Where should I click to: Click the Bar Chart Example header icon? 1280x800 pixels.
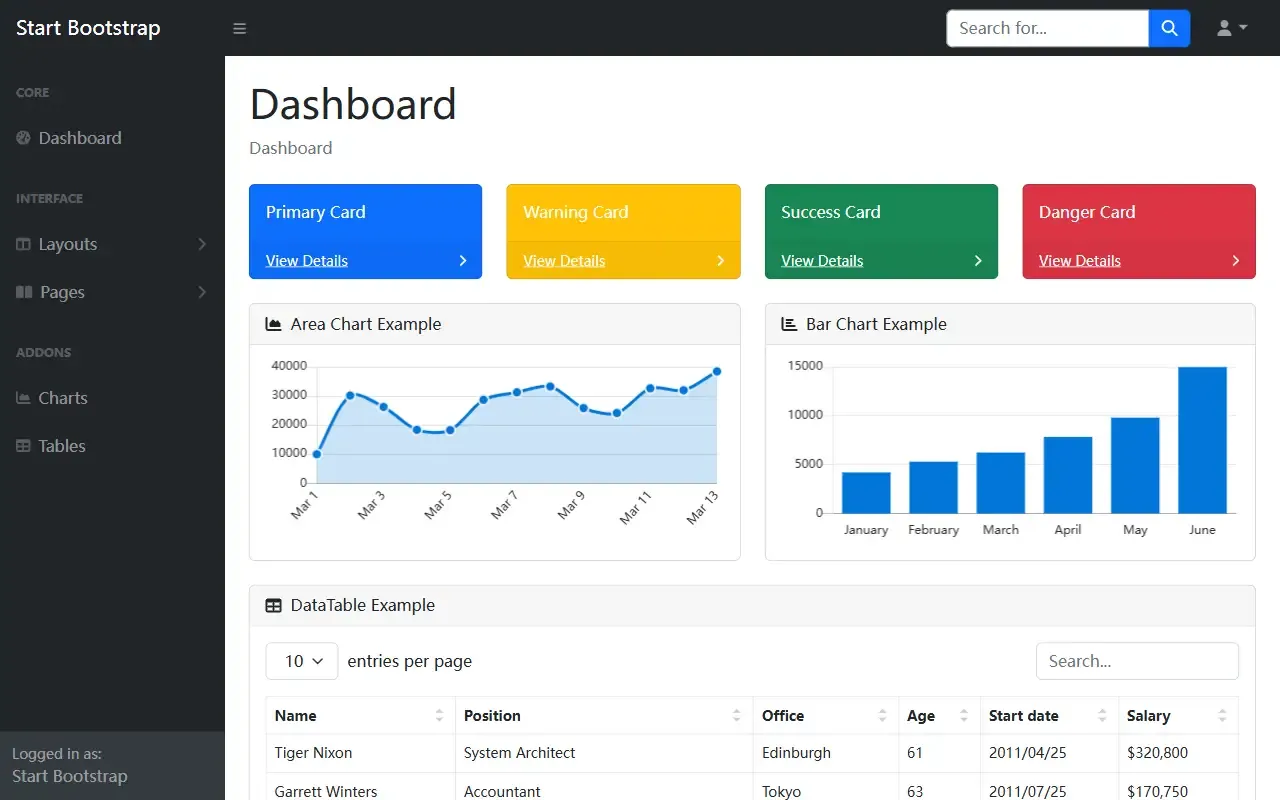(789, 324)
